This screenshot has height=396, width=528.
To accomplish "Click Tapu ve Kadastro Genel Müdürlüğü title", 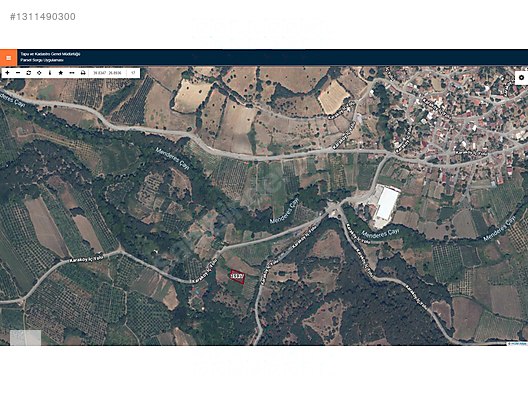I will point(50,54).
